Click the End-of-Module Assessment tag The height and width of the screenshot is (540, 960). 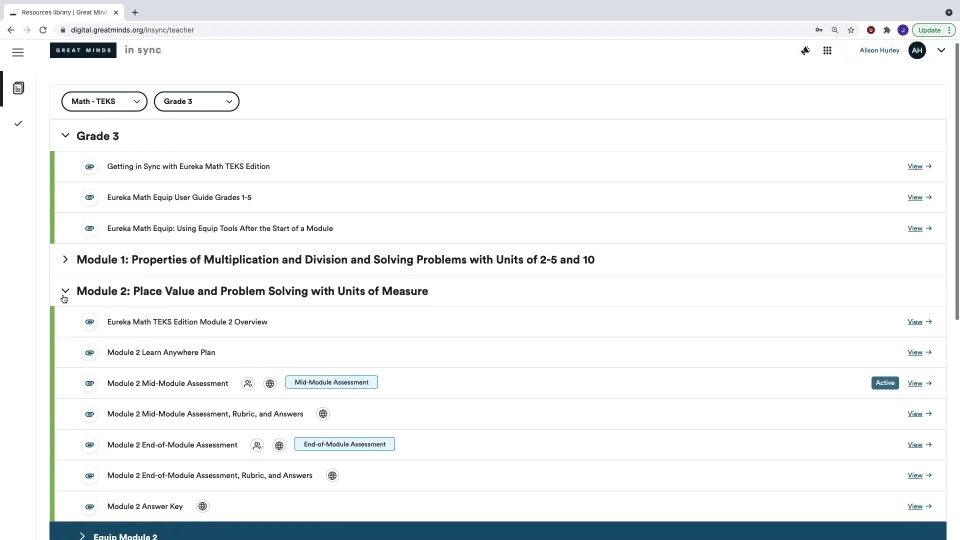click(344, 444)
